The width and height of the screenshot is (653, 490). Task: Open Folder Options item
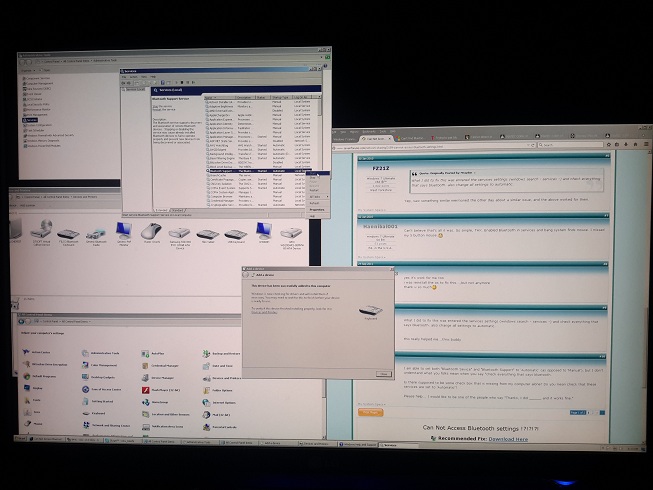click(218, 391)
